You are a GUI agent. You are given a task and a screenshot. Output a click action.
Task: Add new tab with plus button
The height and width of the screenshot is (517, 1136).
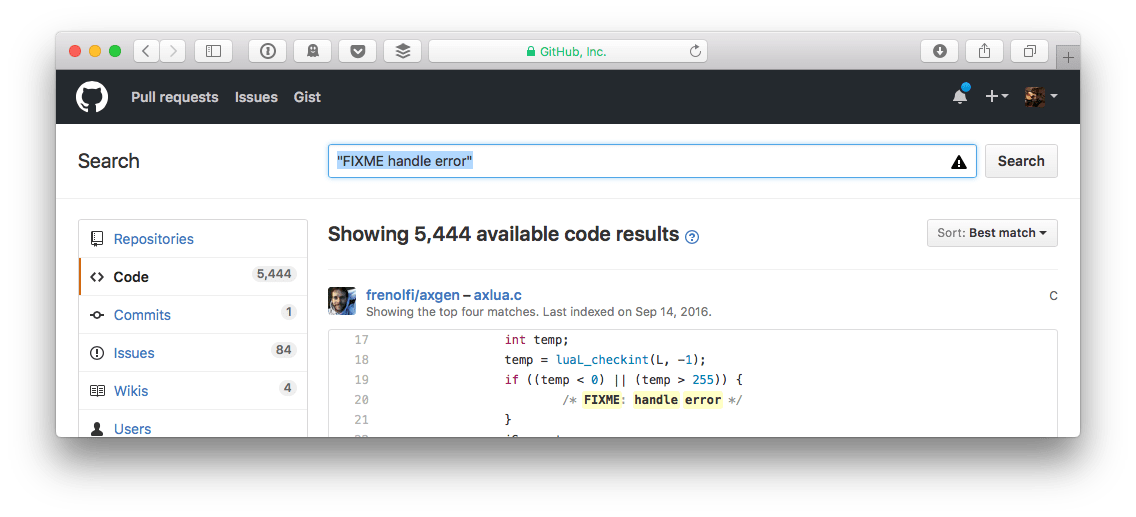pos(1068,58)
